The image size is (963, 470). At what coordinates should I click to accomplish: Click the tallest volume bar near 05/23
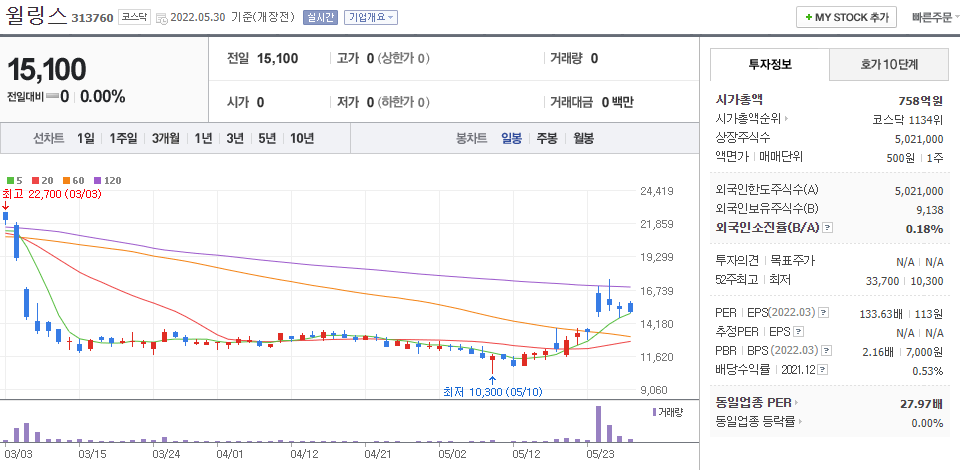click(598, 424)
